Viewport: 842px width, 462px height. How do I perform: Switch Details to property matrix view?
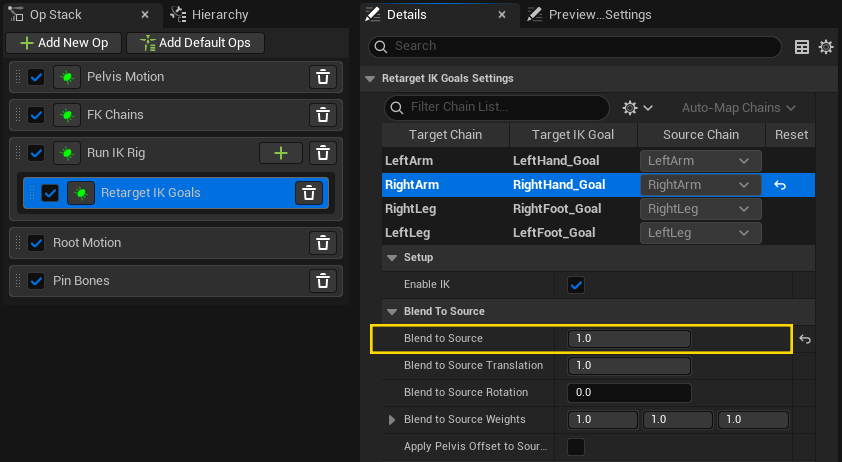point(802,47)
